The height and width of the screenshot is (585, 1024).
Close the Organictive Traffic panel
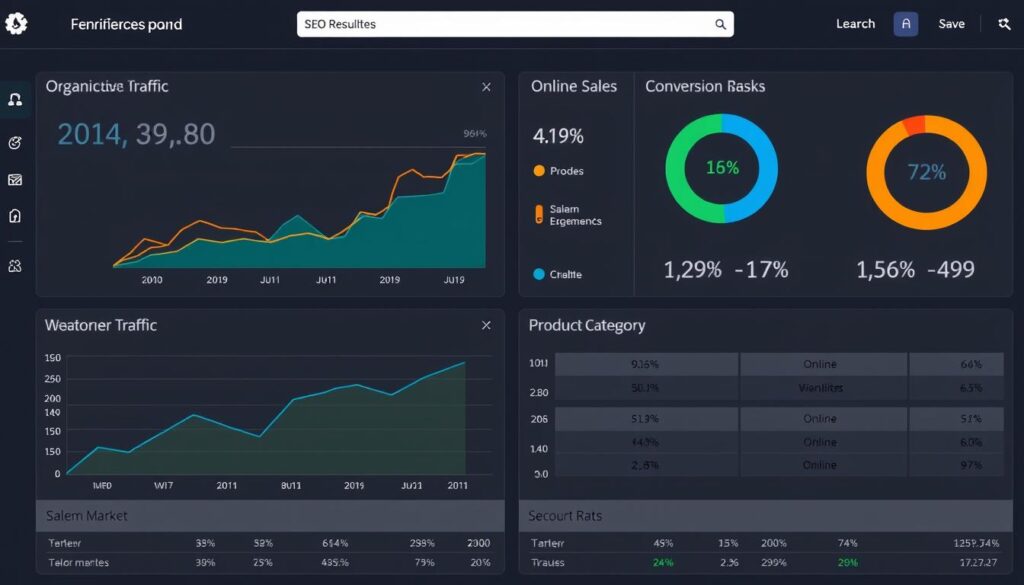(486, 87)
